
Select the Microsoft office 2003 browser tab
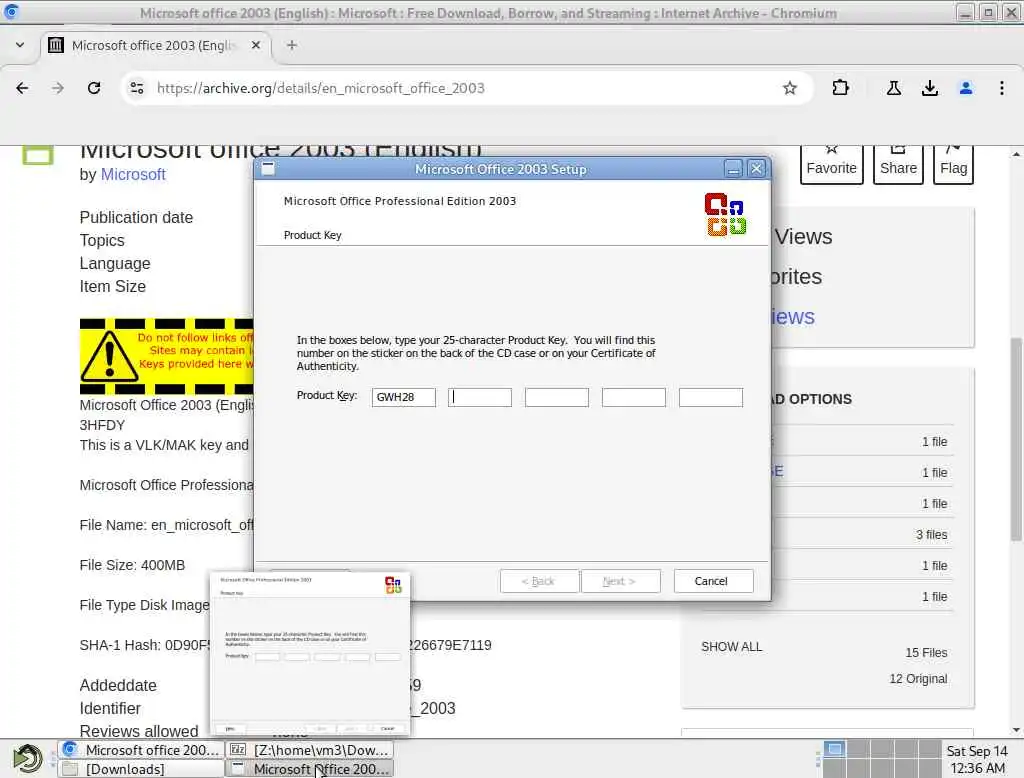[157, 45]
